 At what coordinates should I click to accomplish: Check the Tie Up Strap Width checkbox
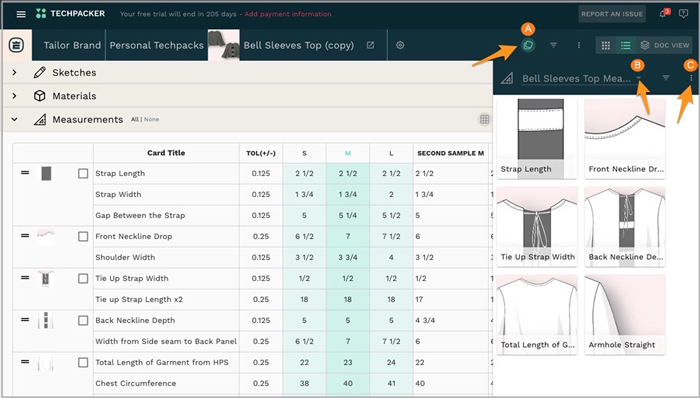click(x=83, y=278)
